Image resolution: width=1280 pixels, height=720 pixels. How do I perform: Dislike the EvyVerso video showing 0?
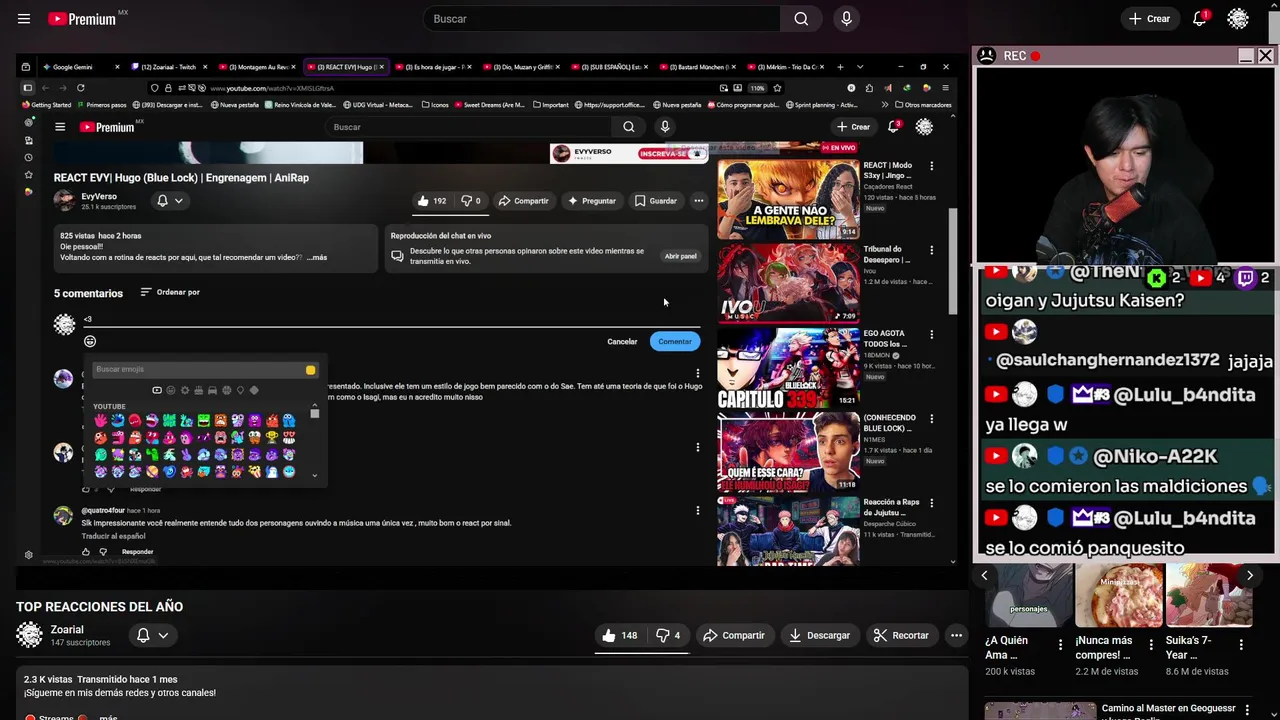pos(470,201)
